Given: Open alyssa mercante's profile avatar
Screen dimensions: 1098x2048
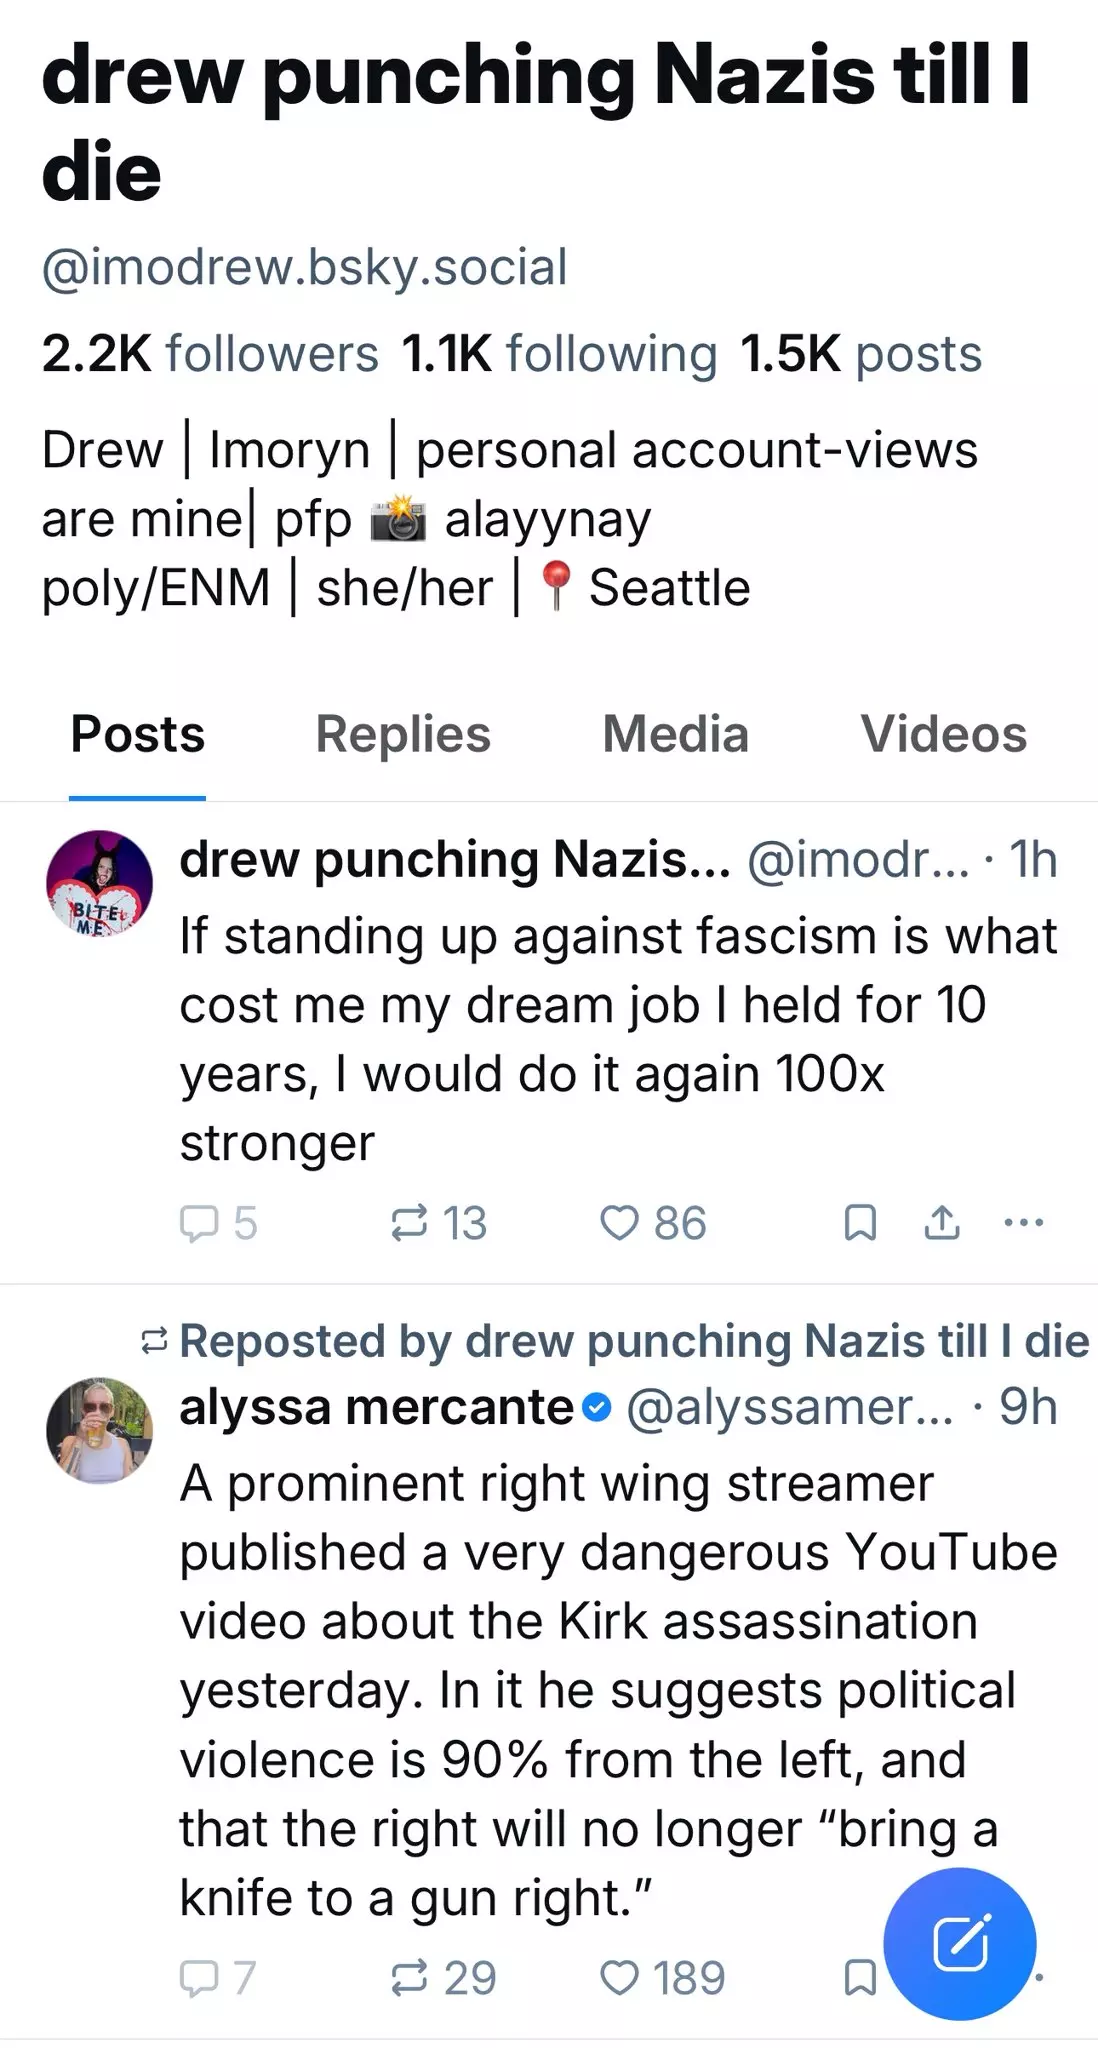Looking at the screenshot, I should pos(99,1430).
